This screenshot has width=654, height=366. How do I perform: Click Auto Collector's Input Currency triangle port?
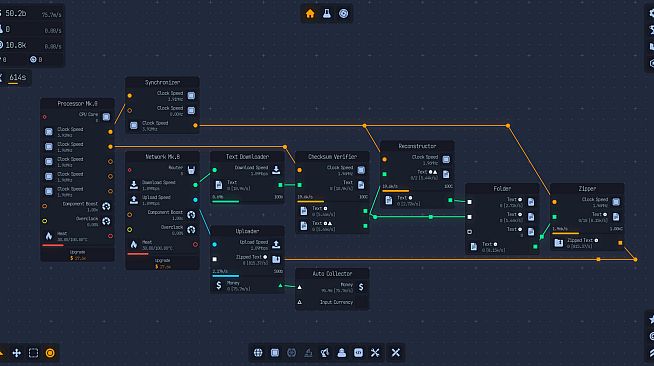[299, 302]
